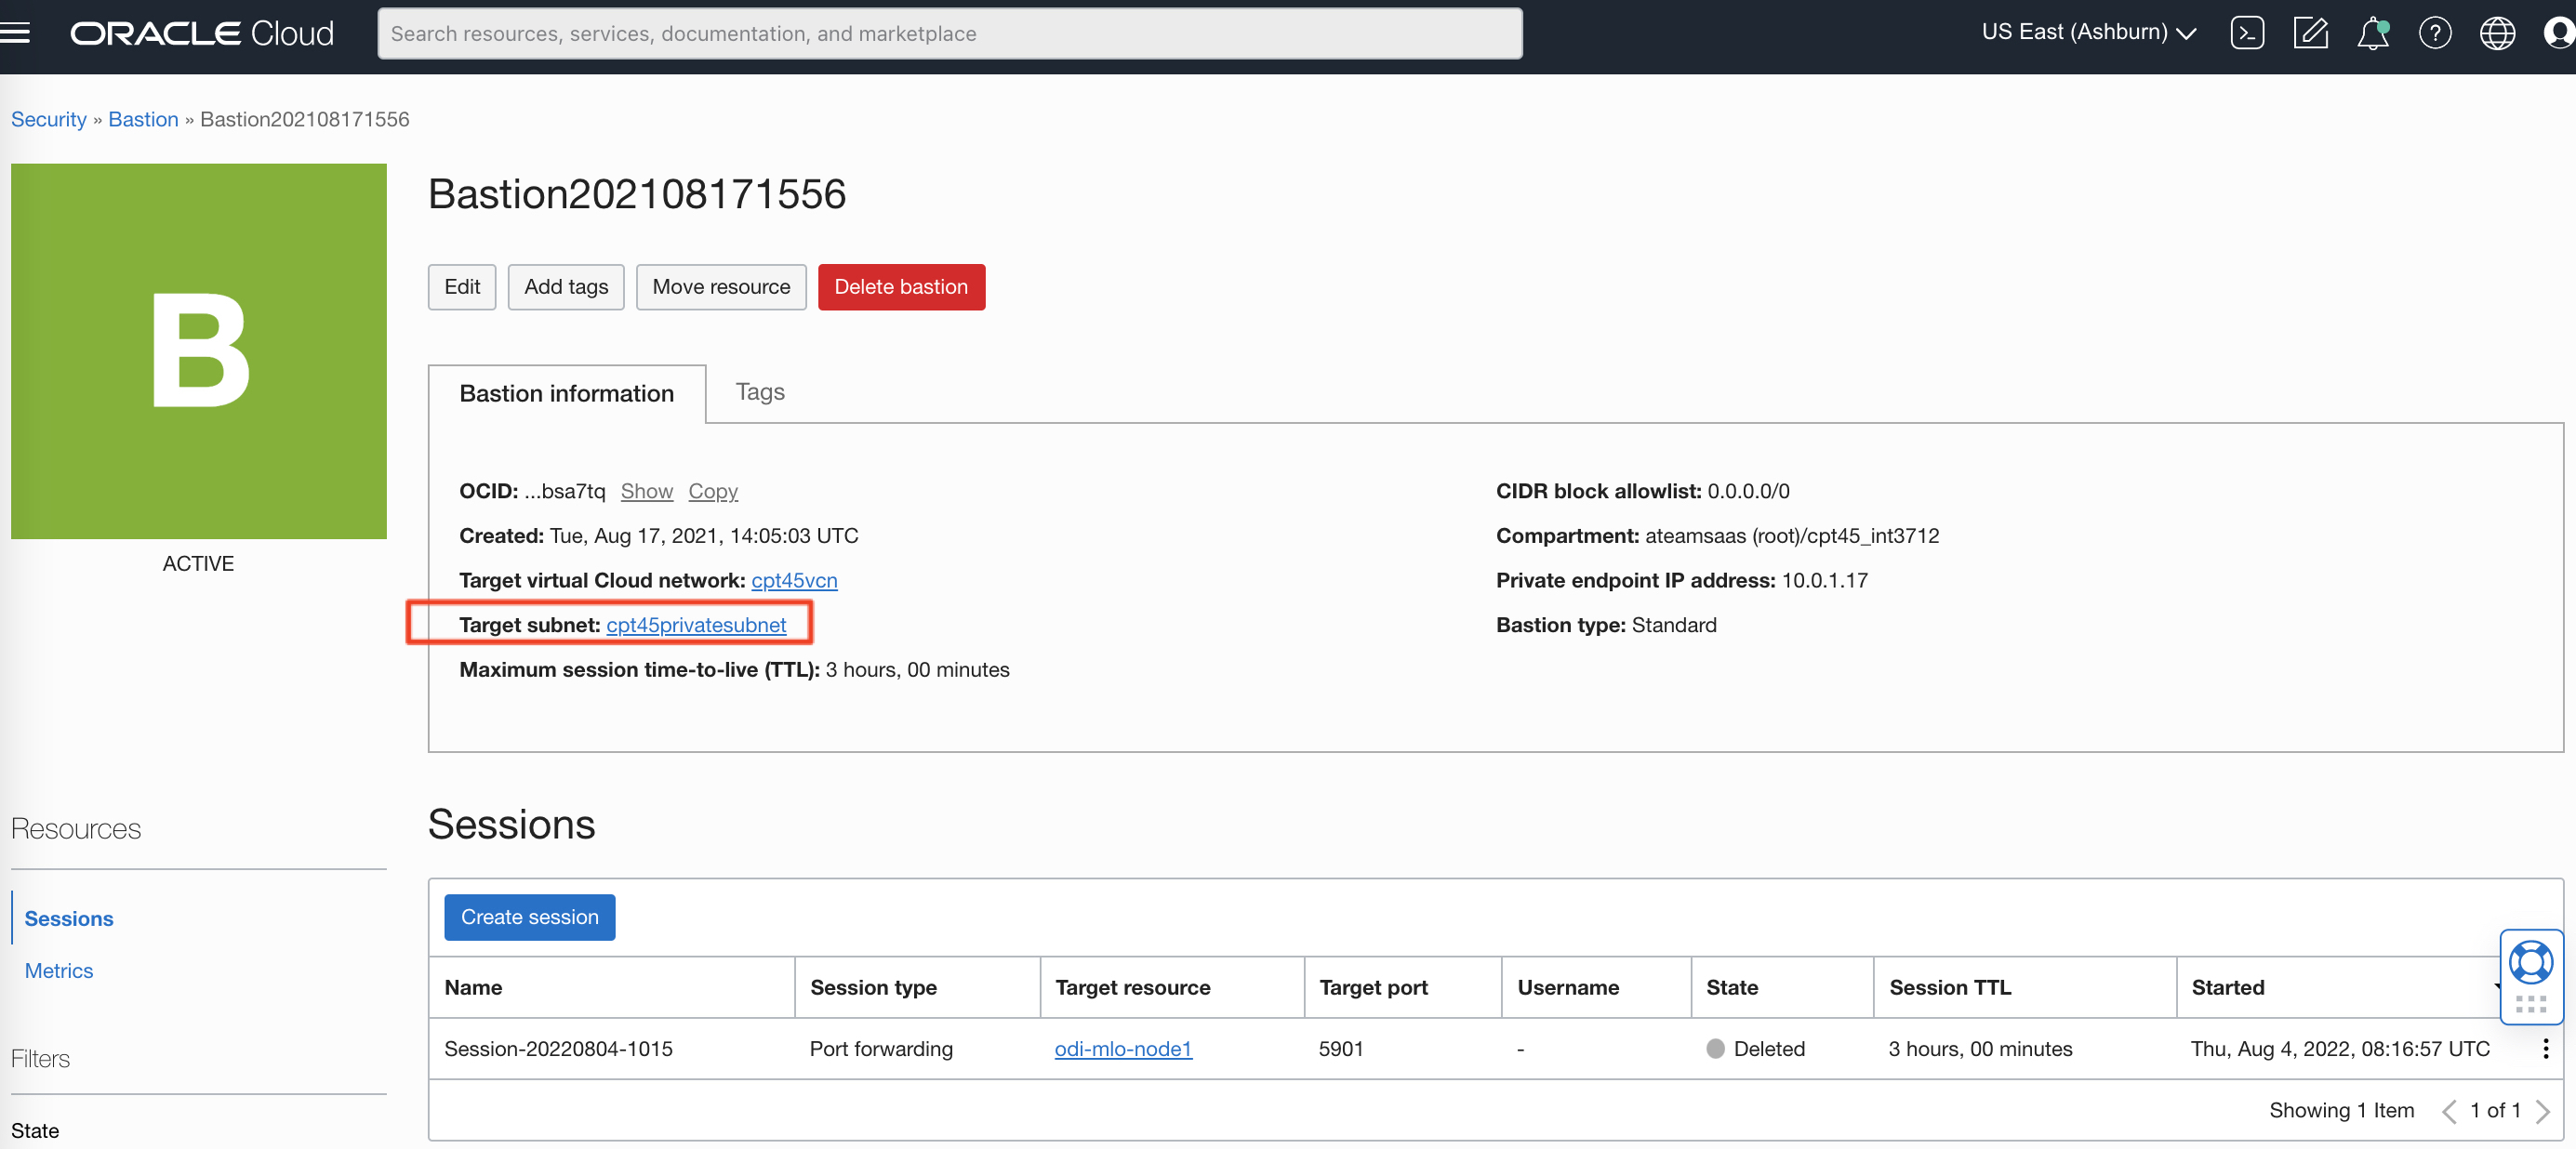
Task: Launch Cloud Shell from the header
Action: coord(2246,33)
